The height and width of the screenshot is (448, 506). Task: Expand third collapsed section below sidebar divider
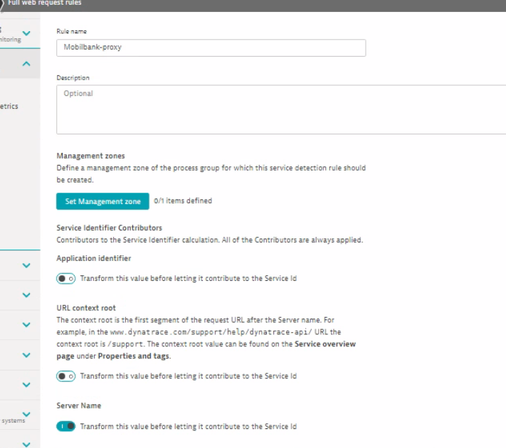pos(26,325)
